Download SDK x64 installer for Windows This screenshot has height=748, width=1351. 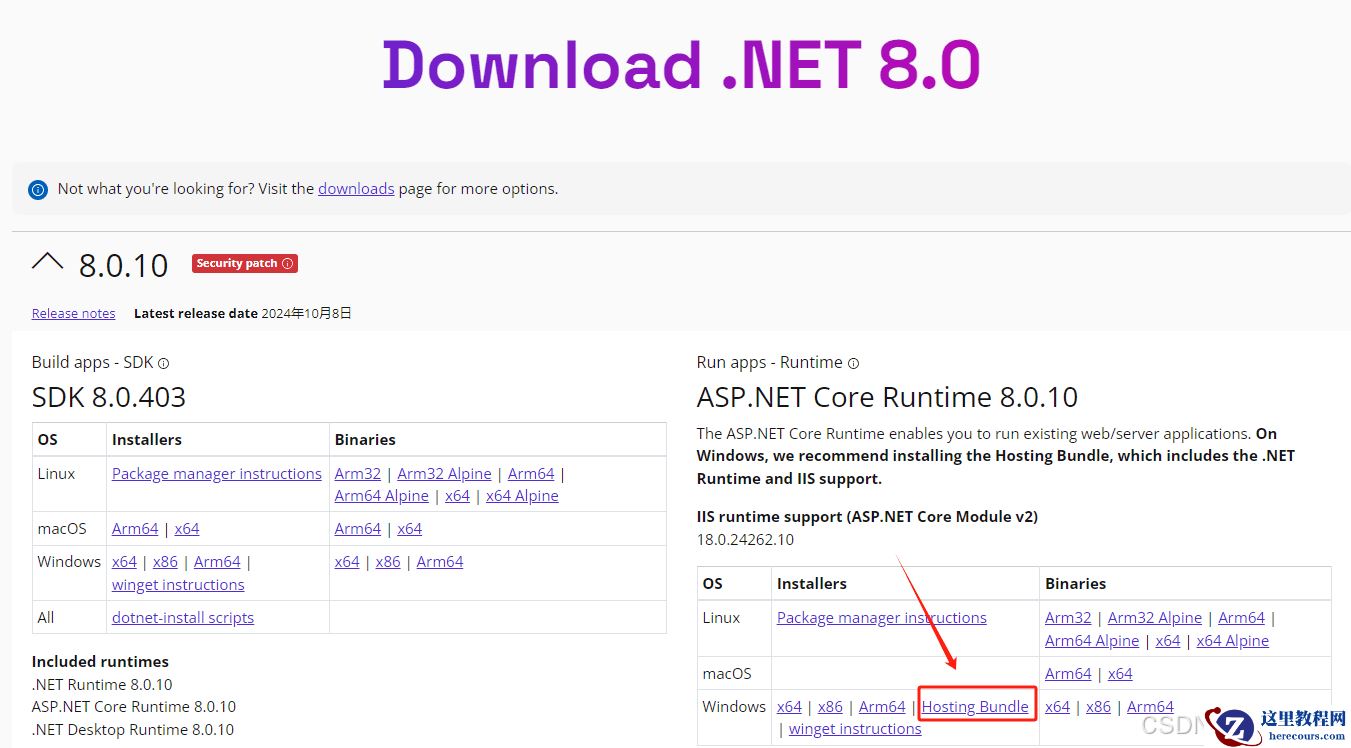(124, 561)
